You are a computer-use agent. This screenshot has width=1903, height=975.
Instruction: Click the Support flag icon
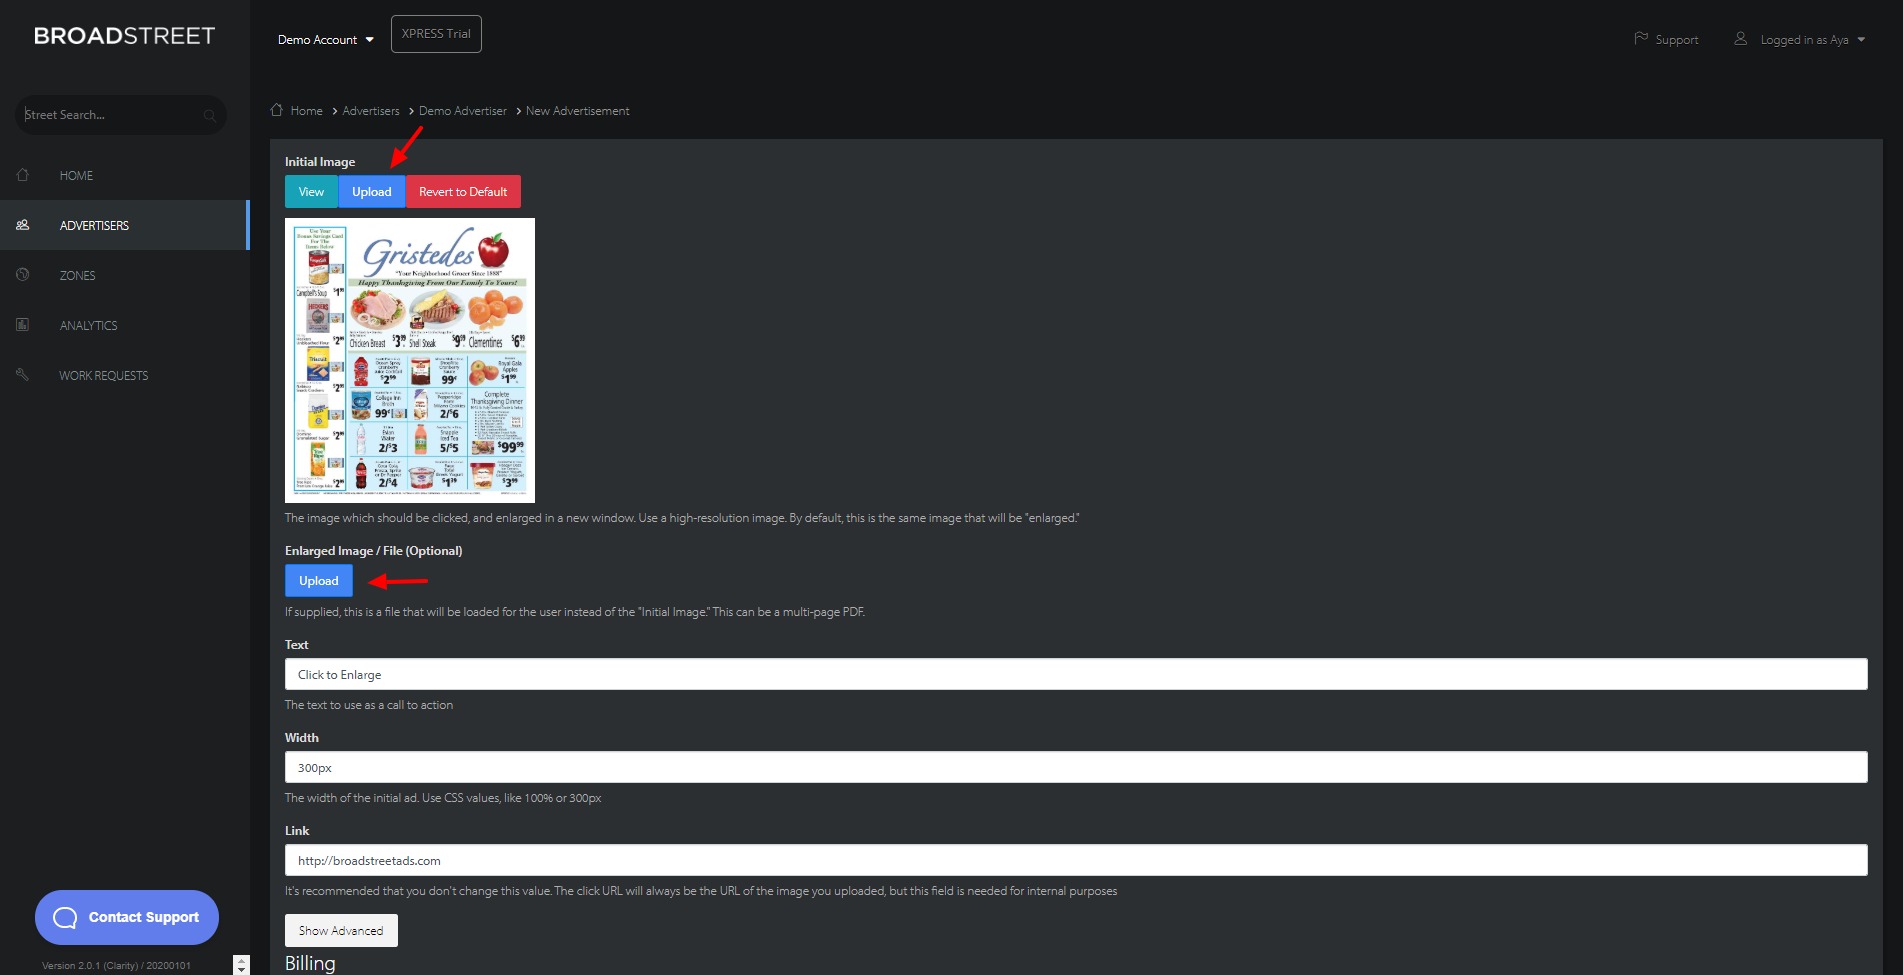1641,38
